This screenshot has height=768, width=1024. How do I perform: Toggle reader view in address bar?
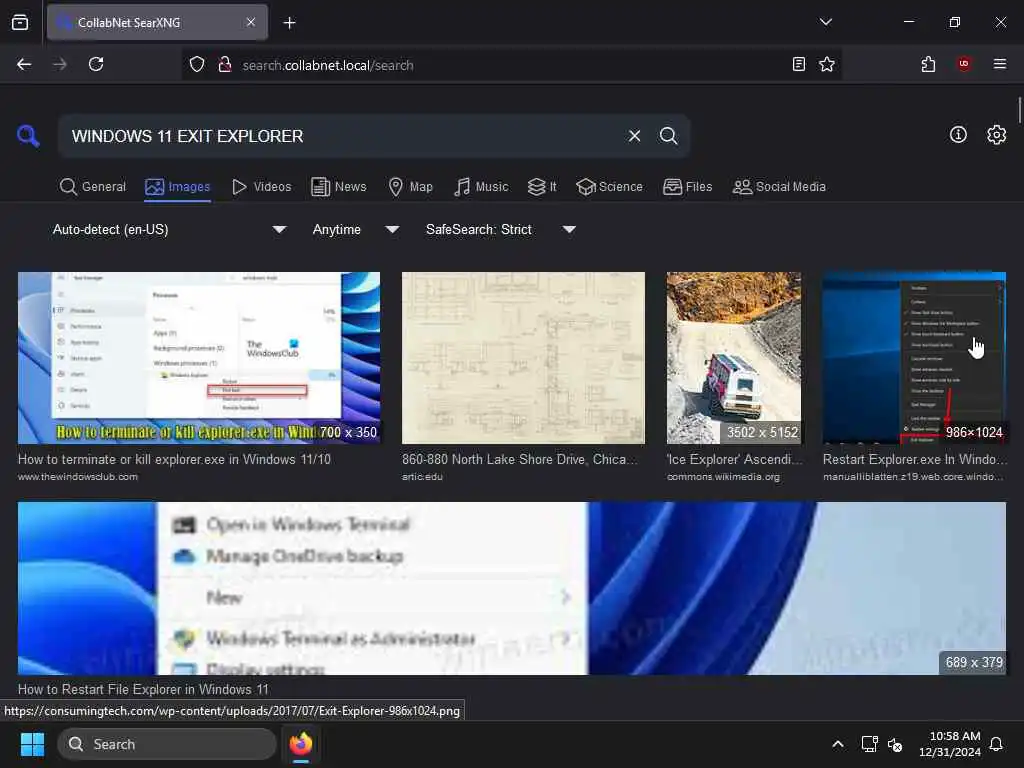pyautogui.click(x=798, y=64)
